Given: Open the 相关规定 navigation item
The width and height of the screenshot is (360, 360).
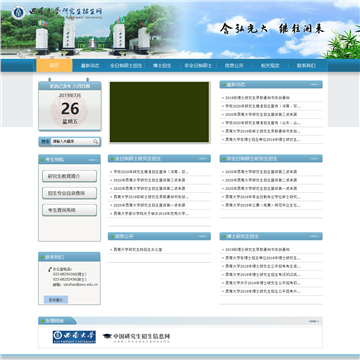Looking at the screenshot, I should click(x=270, y=66).
